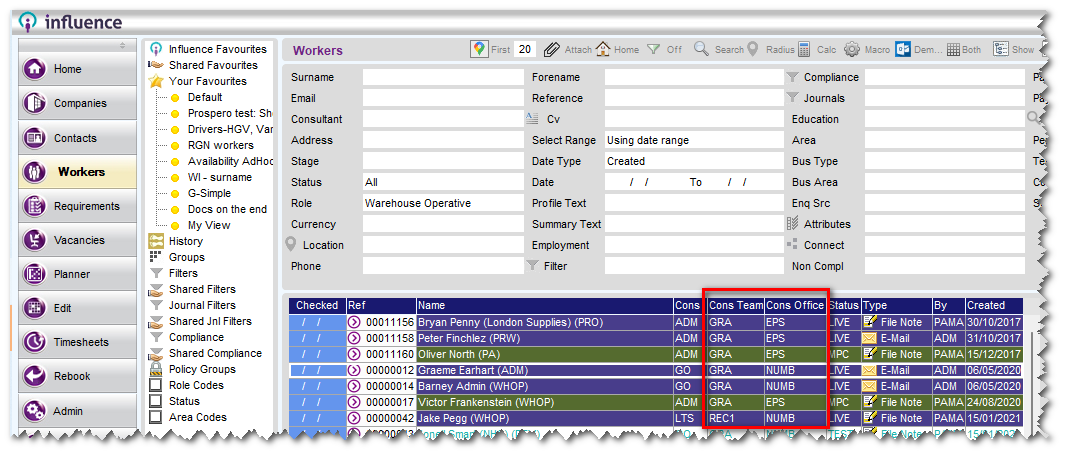
Task: Click the Both grid view icon
Action: [953, 49]
